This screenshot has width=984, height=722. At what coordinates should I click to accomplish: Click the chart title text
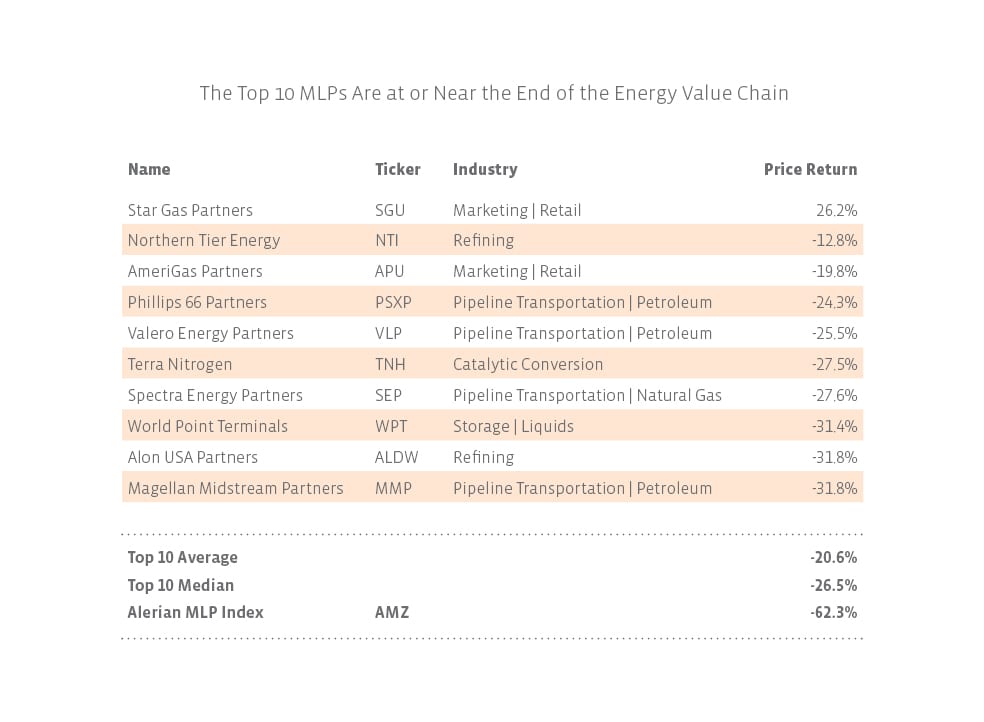494,94
